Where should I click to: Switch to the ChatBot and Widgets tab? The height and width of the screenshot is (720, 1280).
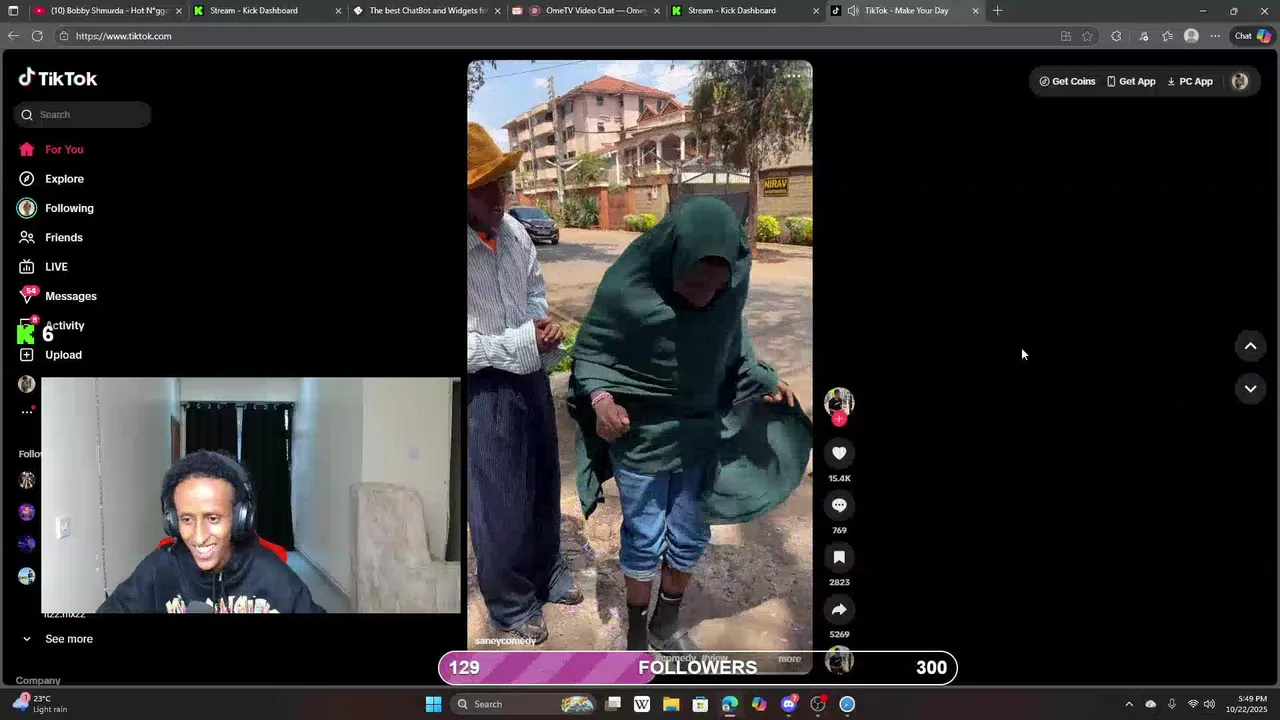(x=427, y=11)
